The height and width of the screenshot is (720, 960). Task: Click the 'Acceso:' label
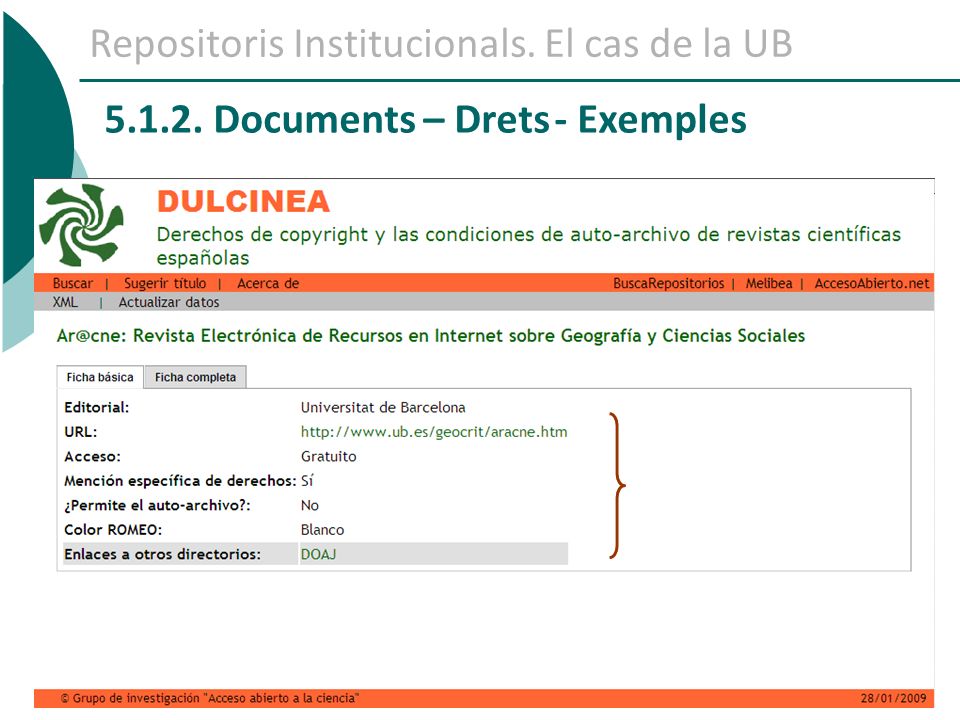pos(92,456)
